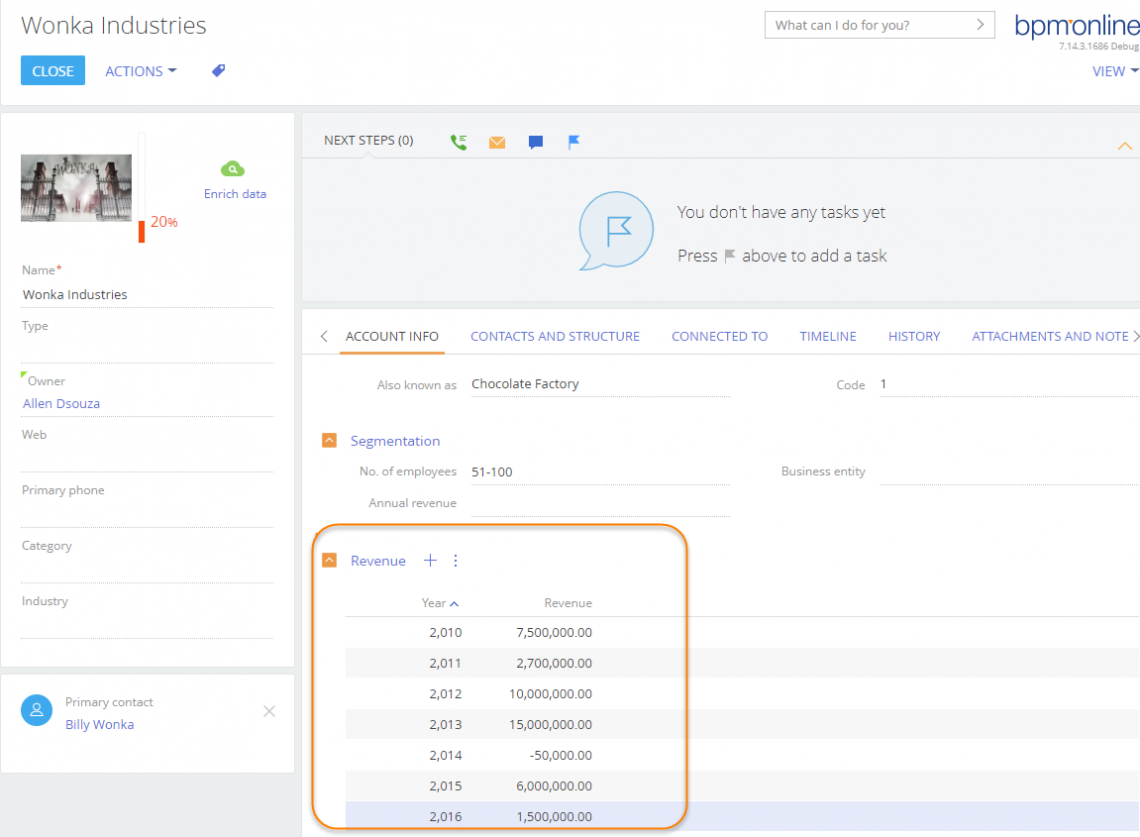Click the 15,000,000.00 revenue value
The image size is (1140, 837).
550,724
